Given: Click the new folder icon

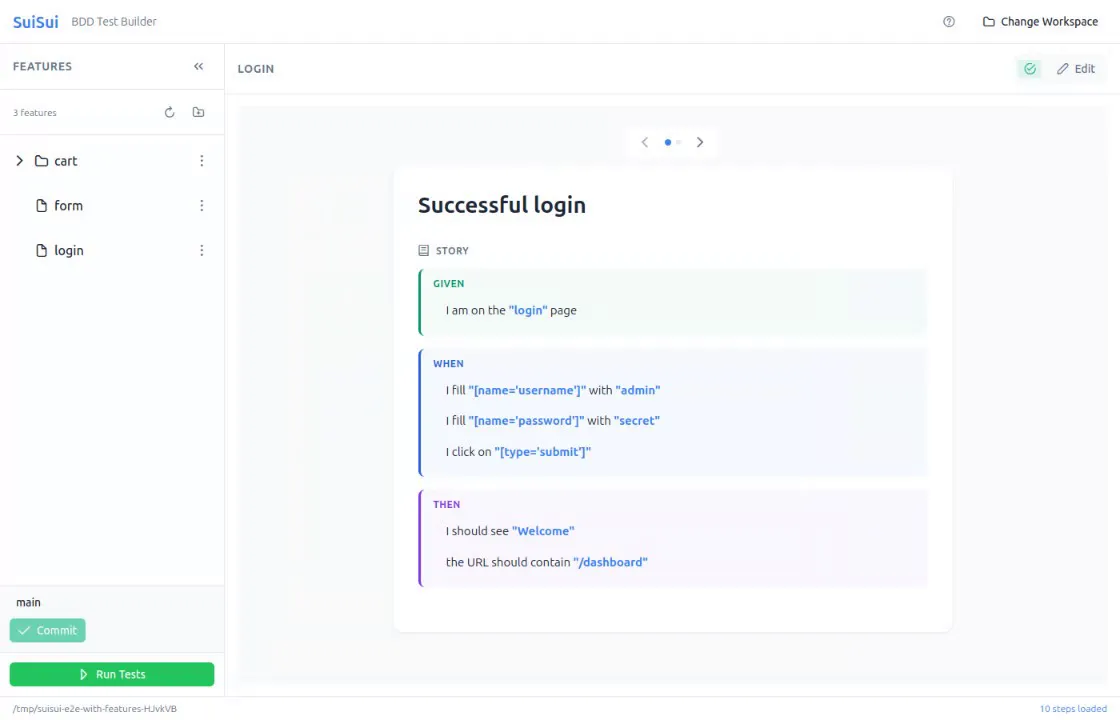Looking at the screenshot, I should click(199, 112).
